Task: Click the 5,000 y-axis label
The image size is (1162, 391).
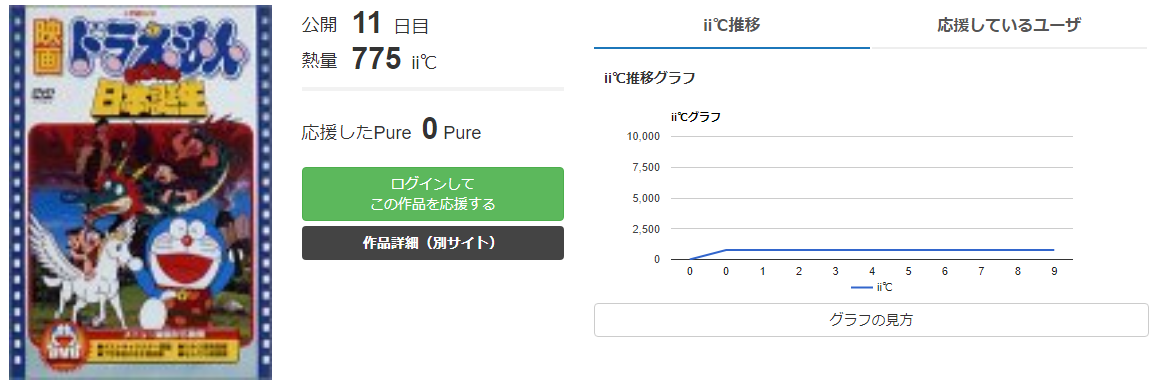Action: click(645, 198)
